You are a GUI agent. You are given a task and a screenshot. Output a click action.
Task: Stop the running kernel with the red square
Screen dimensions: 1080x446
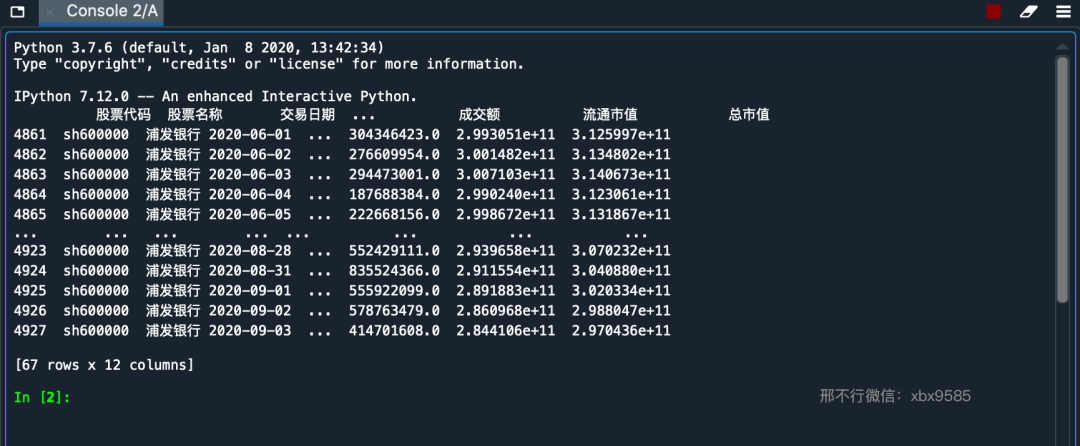coord(993,12)
